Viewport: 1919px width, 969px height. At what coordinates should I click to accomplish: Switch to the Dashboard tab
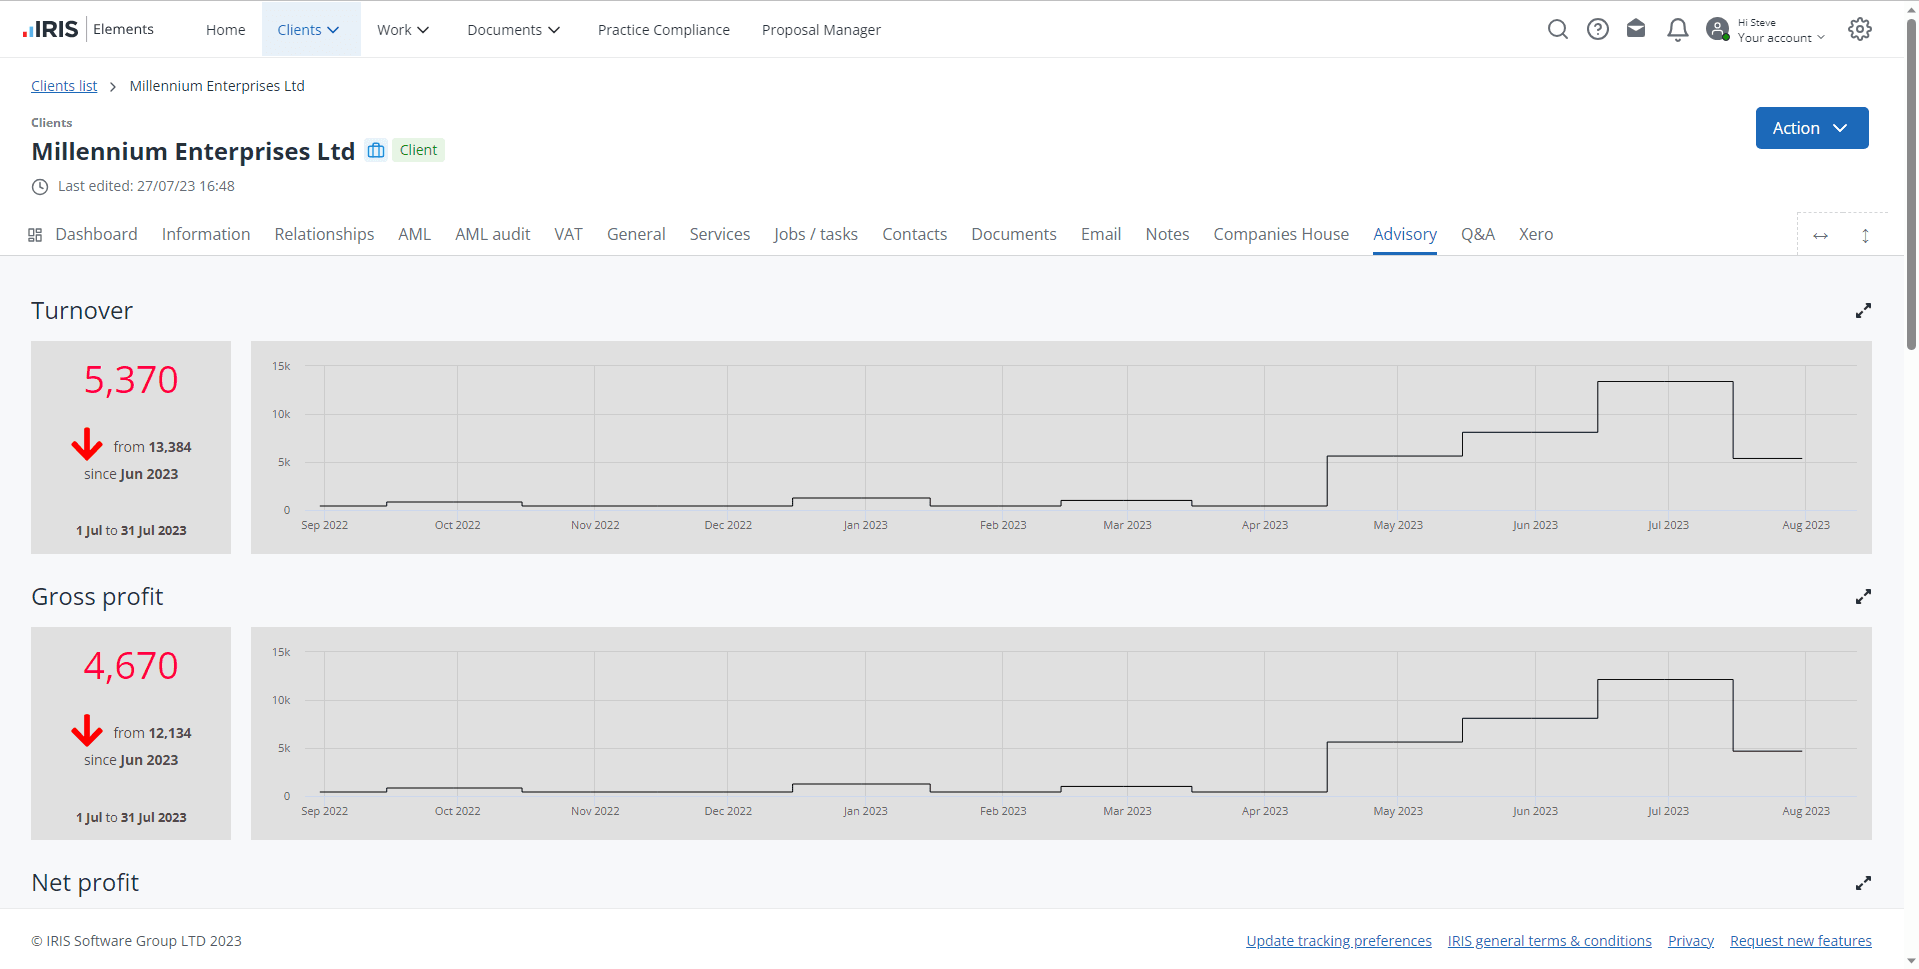pos(96,234)
